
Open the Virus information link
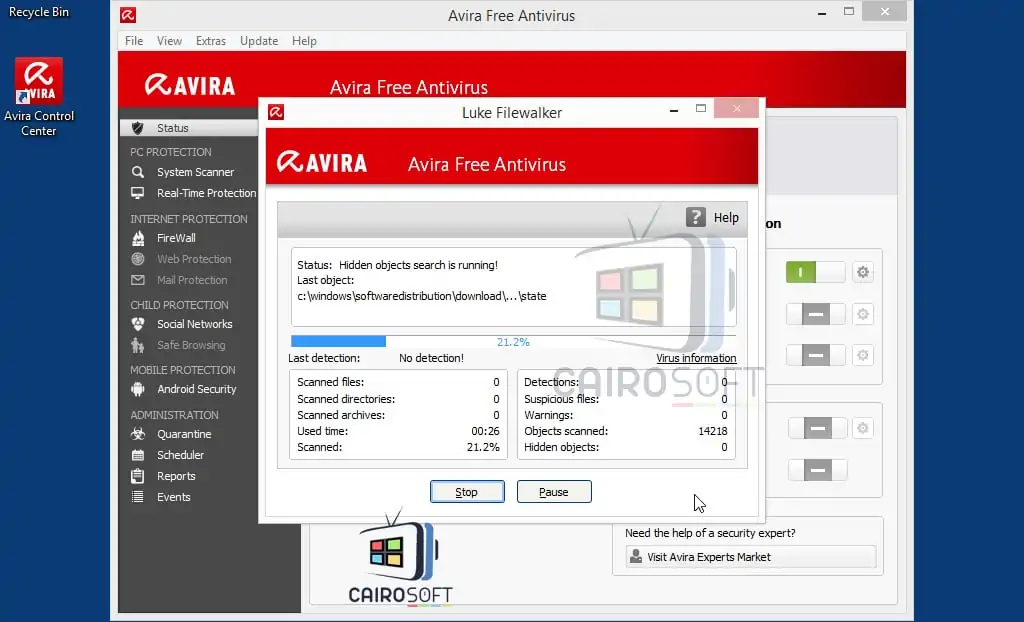click(696, 358)
